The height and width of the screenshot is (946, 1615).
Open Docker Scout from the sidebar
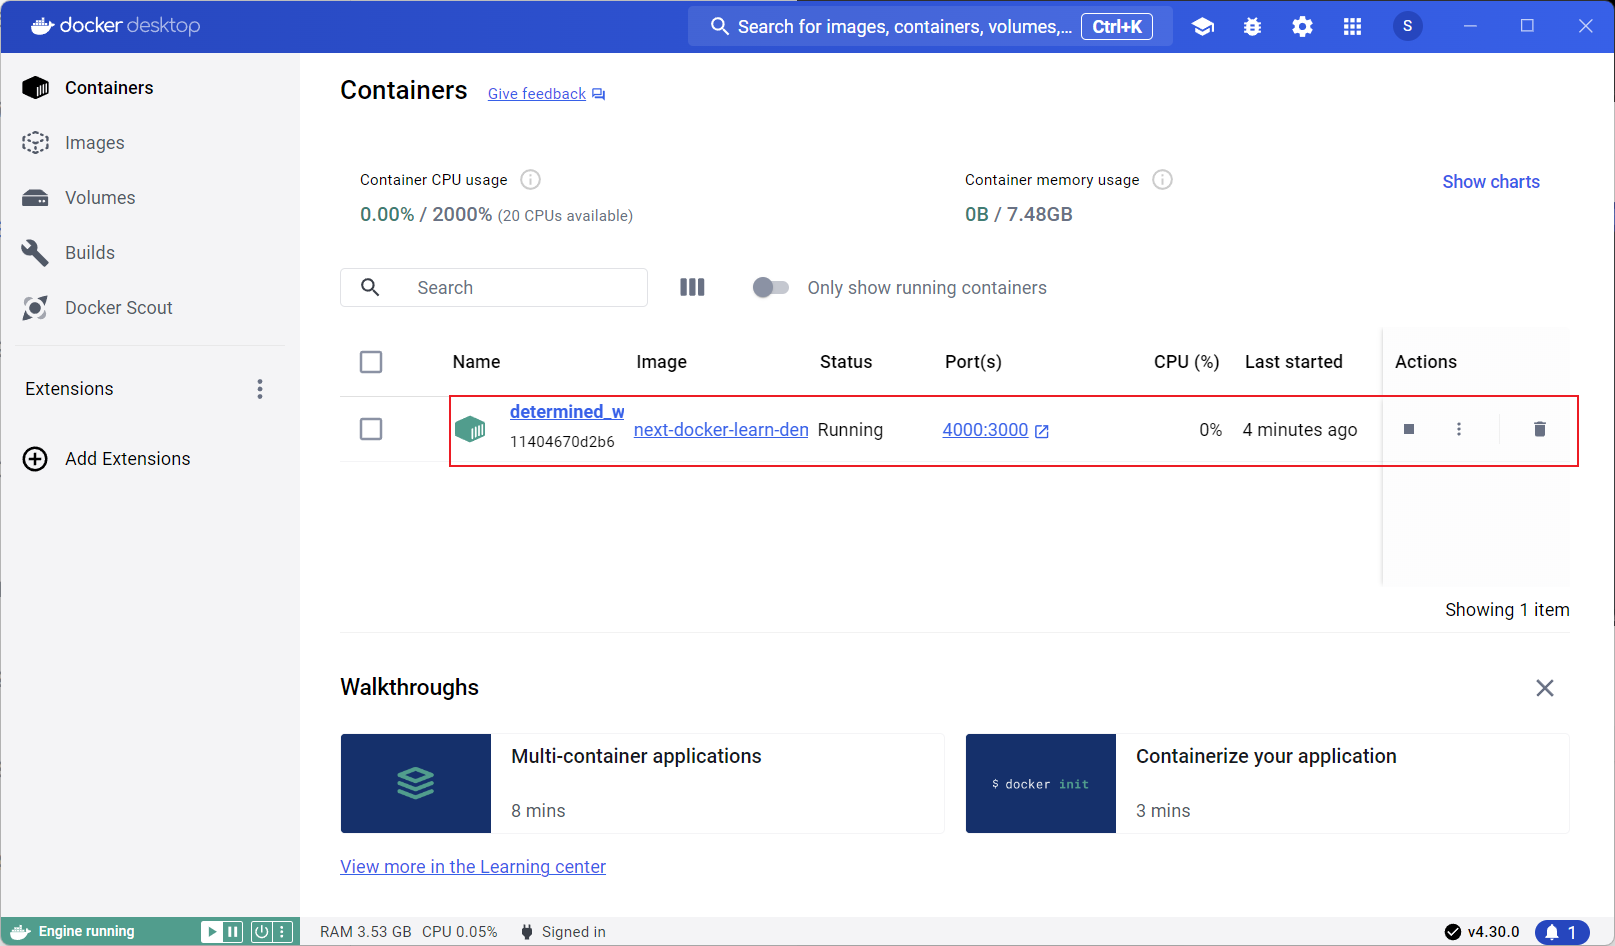(118, 308)
